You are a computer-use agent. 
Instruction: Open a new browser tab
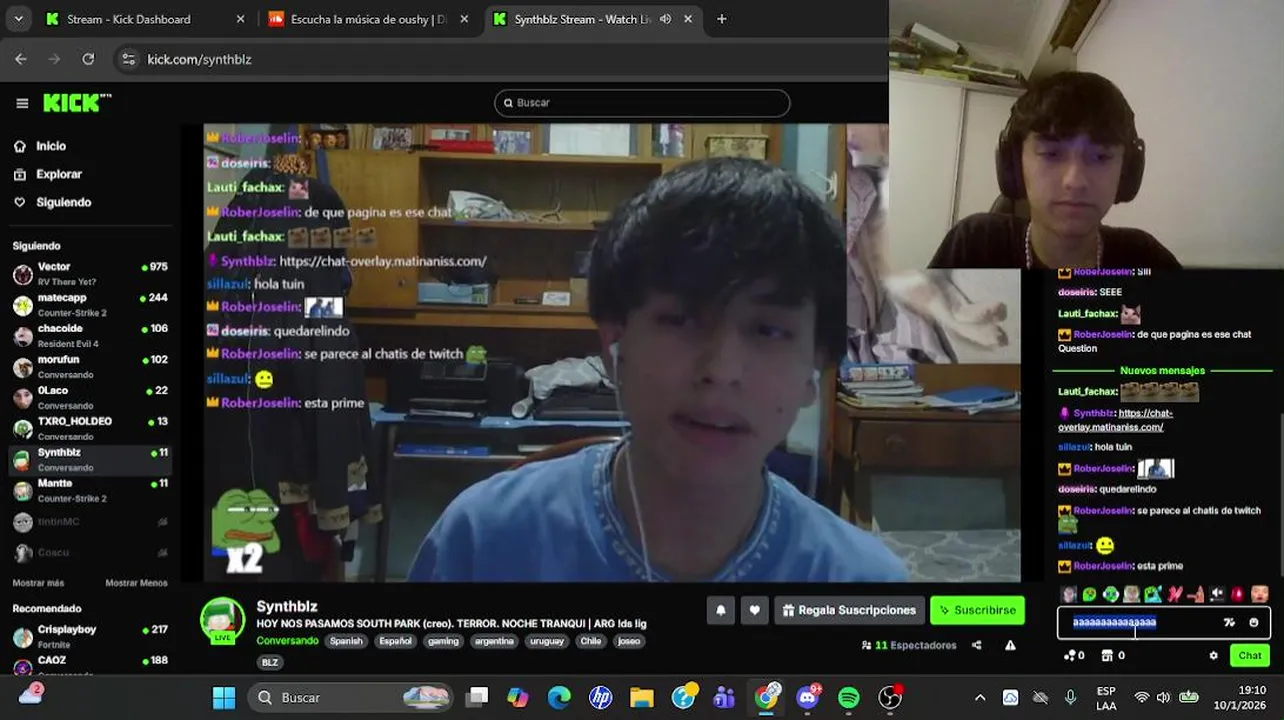pyautogui.click(x=722, y=19)
